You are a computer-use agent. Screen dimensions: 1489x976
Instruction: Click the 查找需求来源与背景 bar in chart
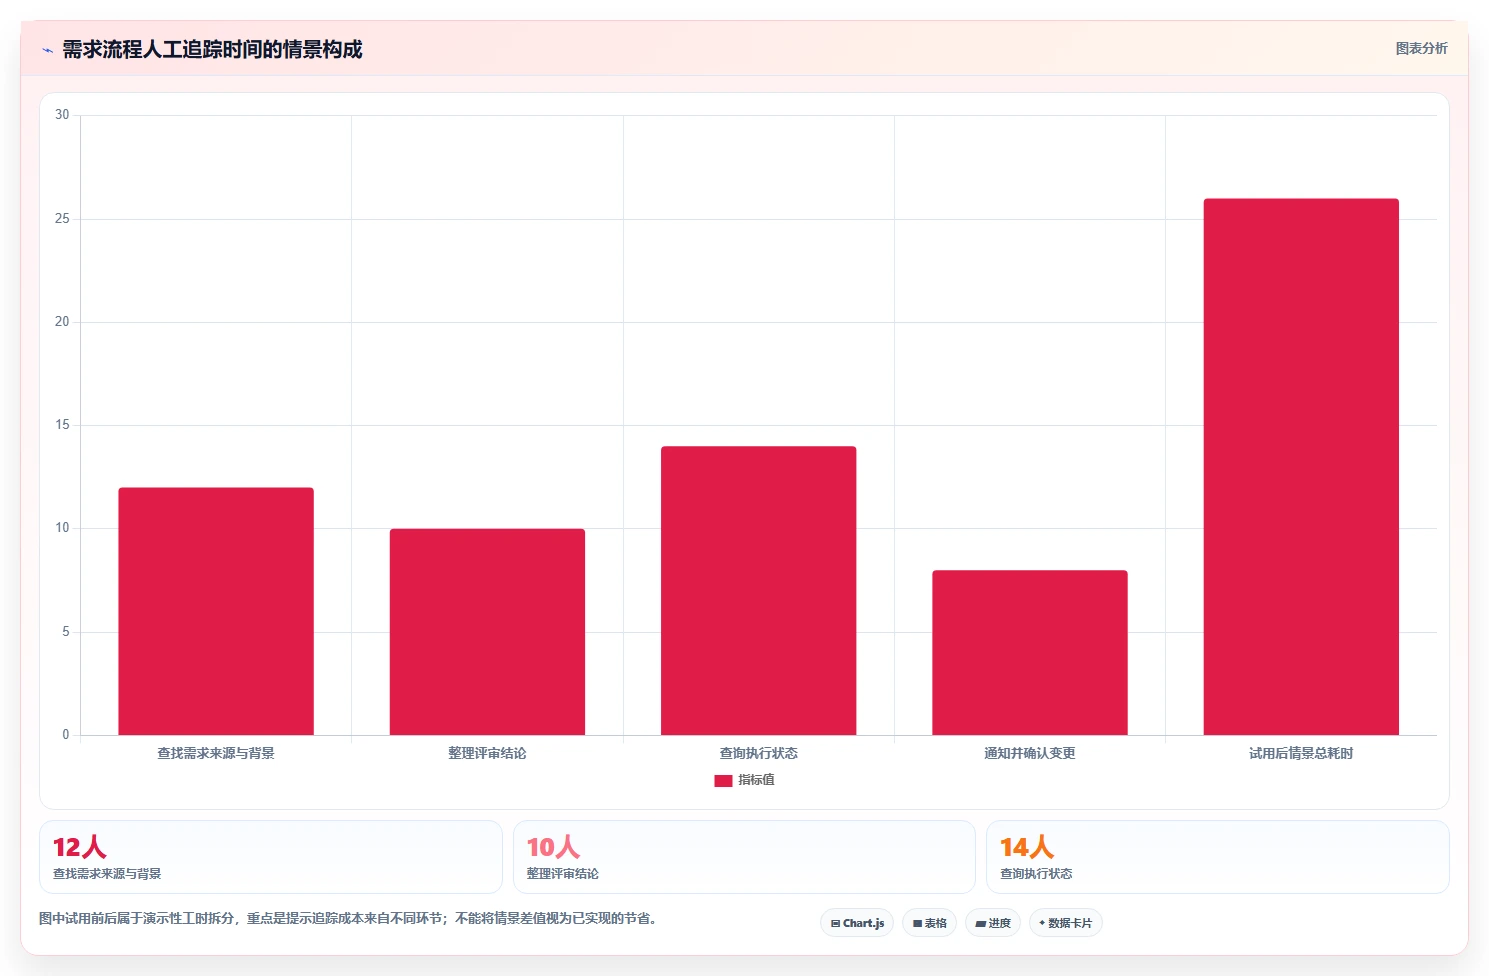[216, 611]
